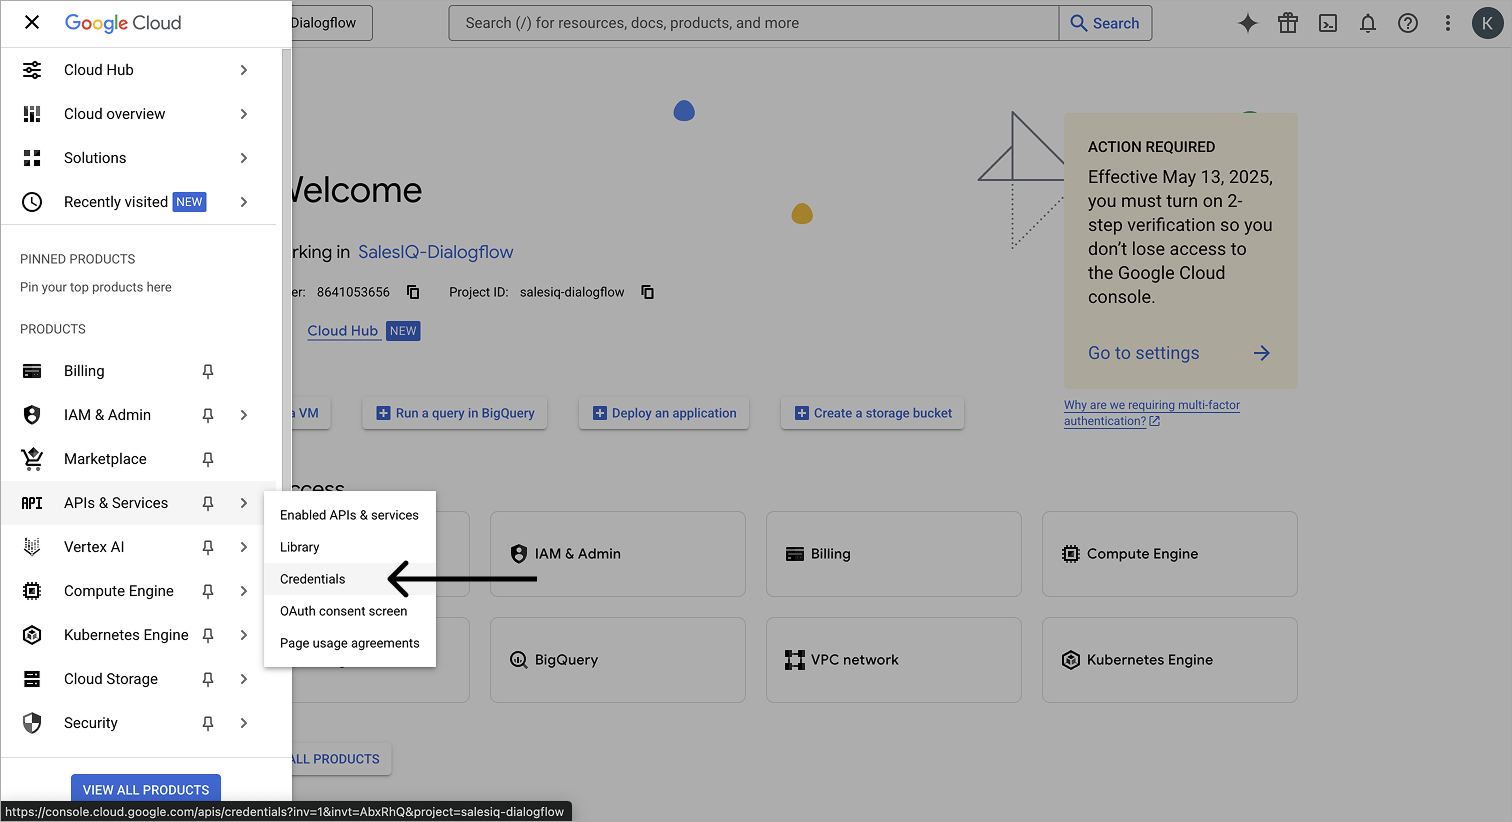The image size is (1512, 822).
Task: Open the SalesIQ-Dialogflow project link
Action: click(x=436, y=252)
